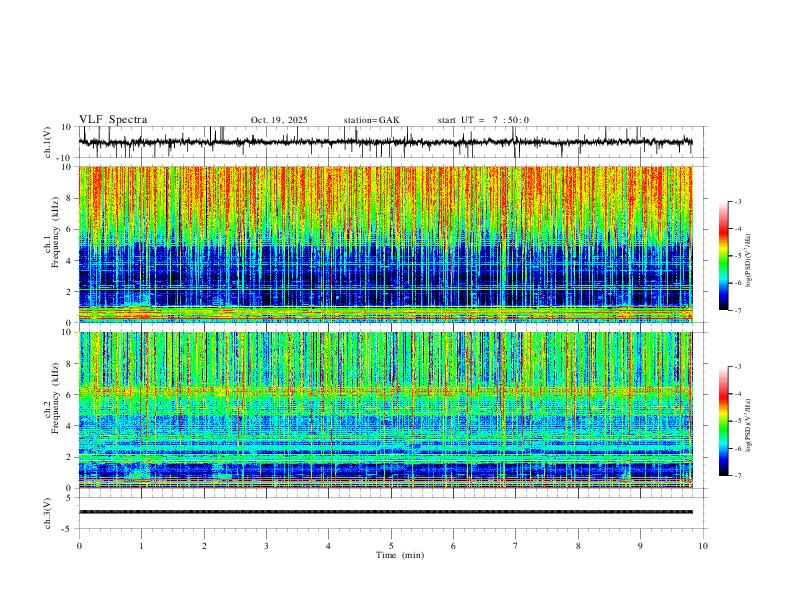The height and width of the screenshot is (612, 792).
Task: Click the time axis tick label "10"
Action: pos(703,546)
